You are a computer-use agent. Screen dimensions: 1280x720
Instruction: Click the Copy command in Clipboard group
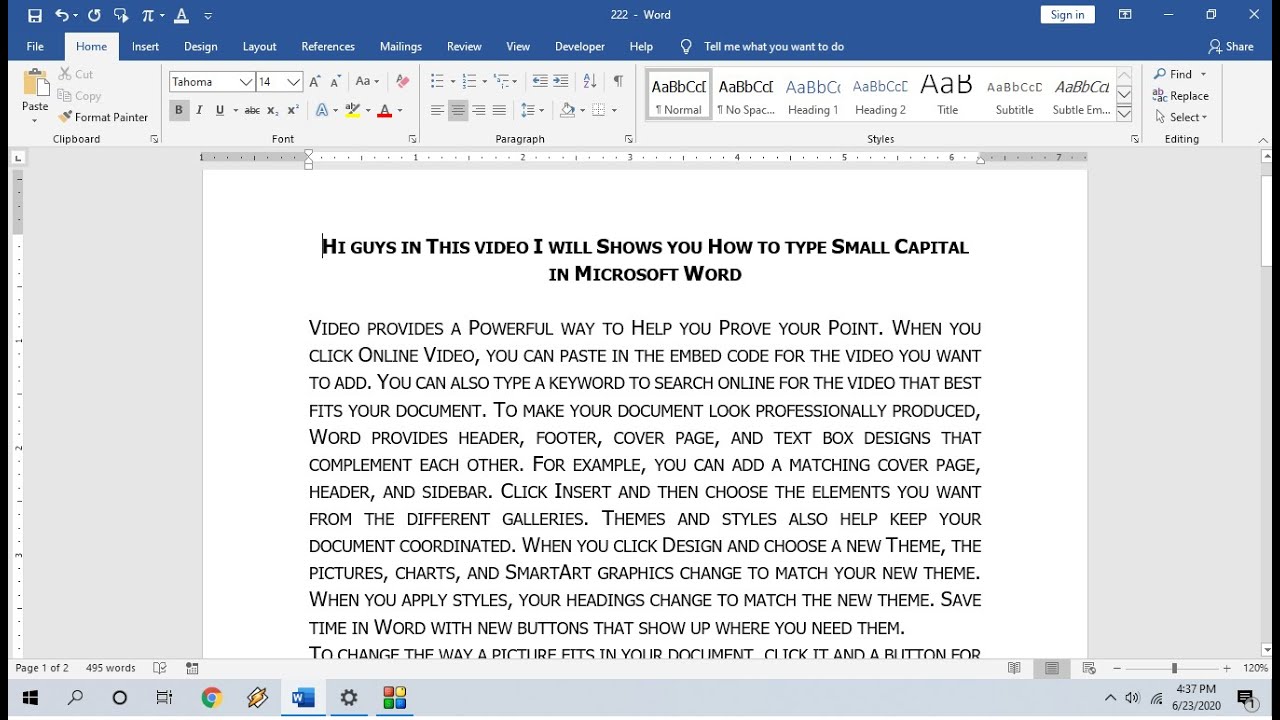pos(80,96)
